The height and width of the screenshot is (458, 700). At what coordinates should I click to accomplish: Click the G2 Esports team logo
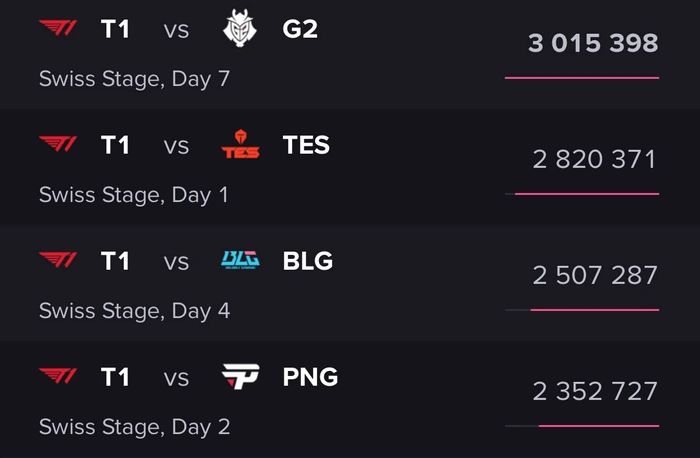240,29
